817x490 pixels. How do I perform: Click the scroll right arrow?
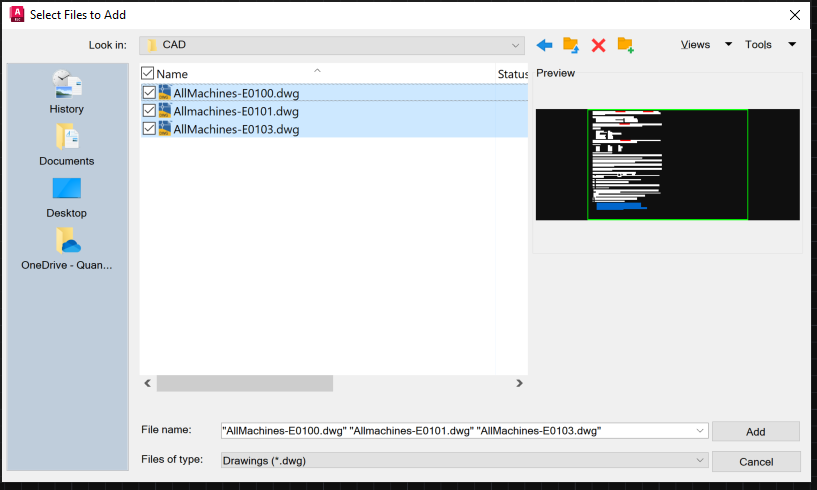519,383
